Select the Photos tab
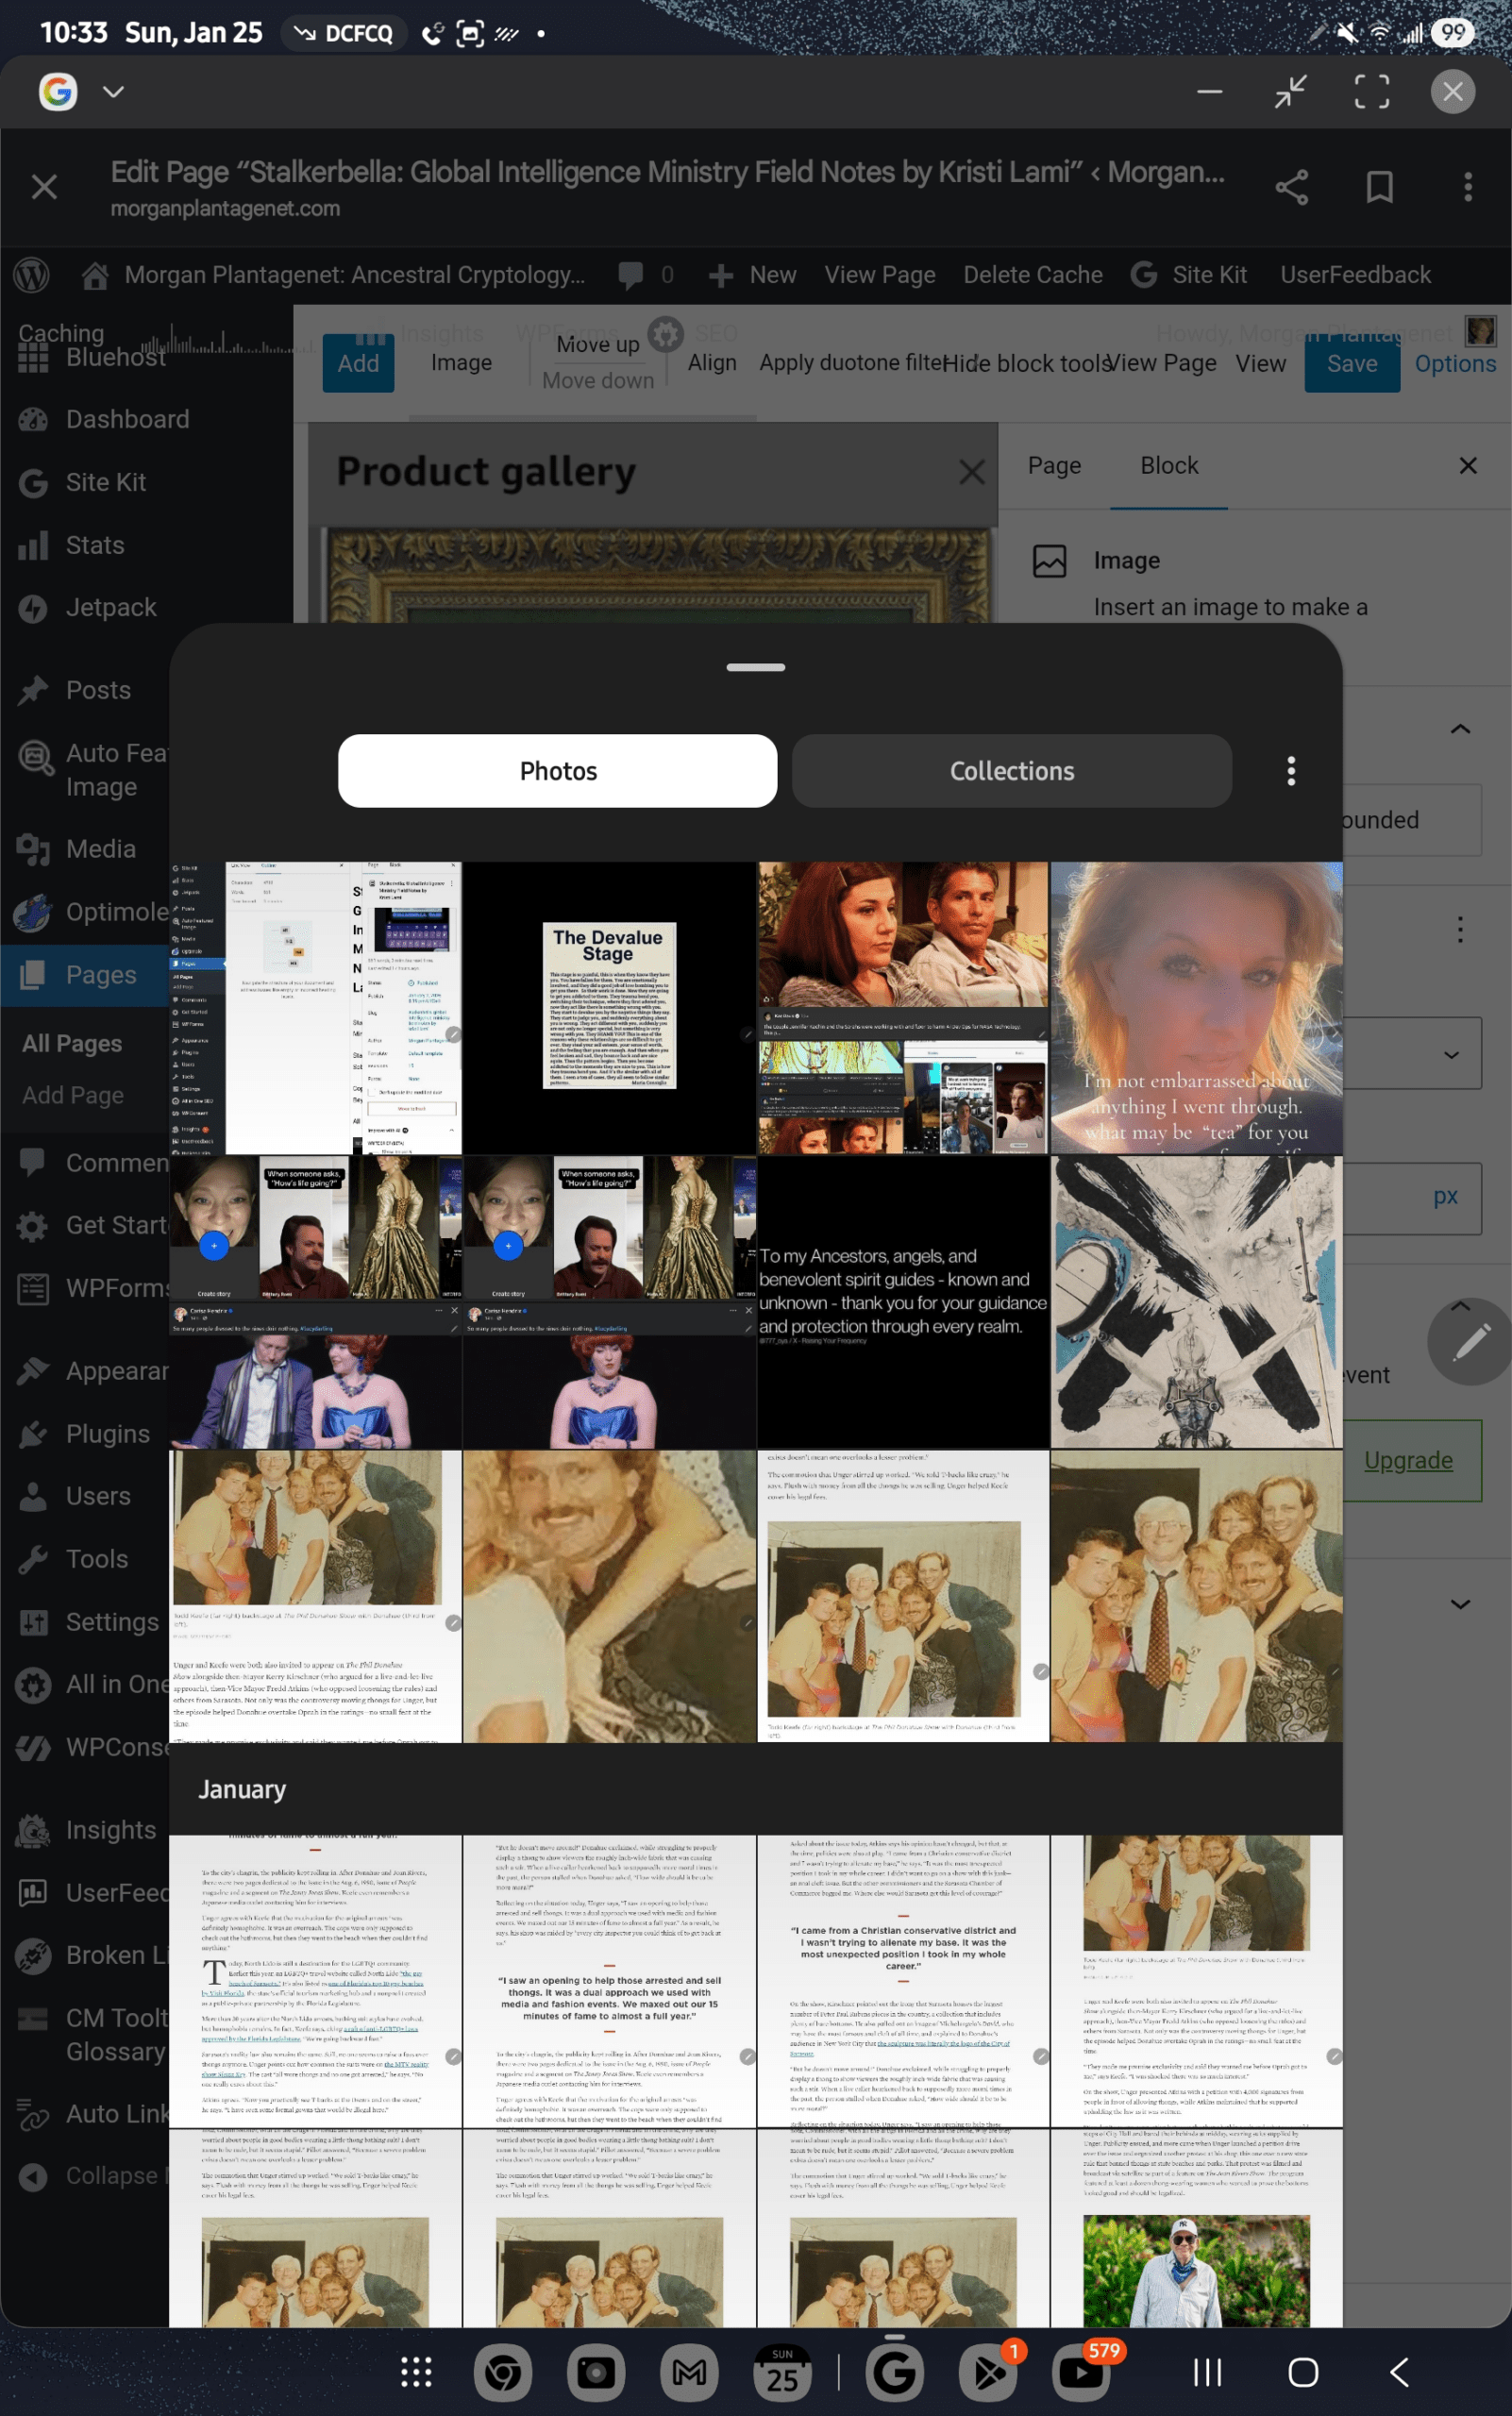The image size is (1512, 2416). tap(557, 771)
